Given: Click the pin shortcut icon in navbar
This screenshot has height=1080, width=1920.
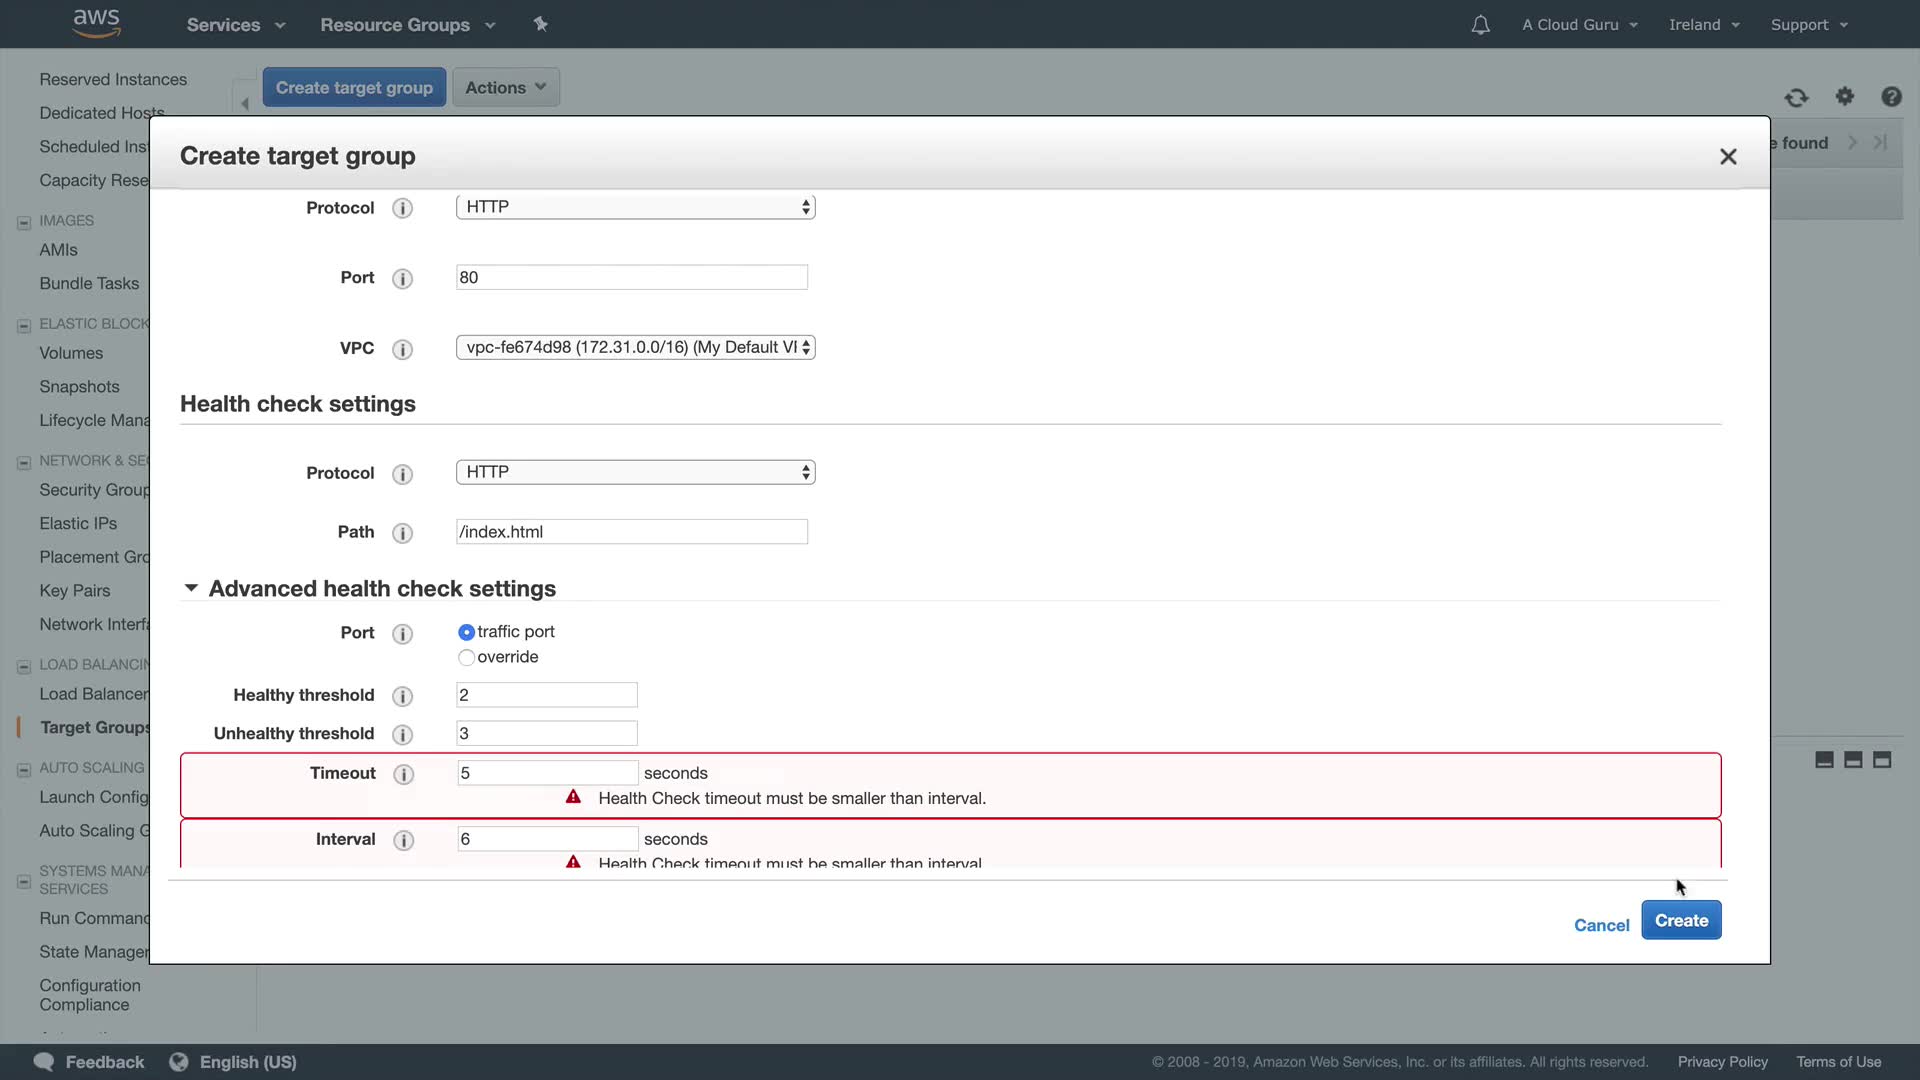Looking at the screenshot, I should tap(541, 24).
